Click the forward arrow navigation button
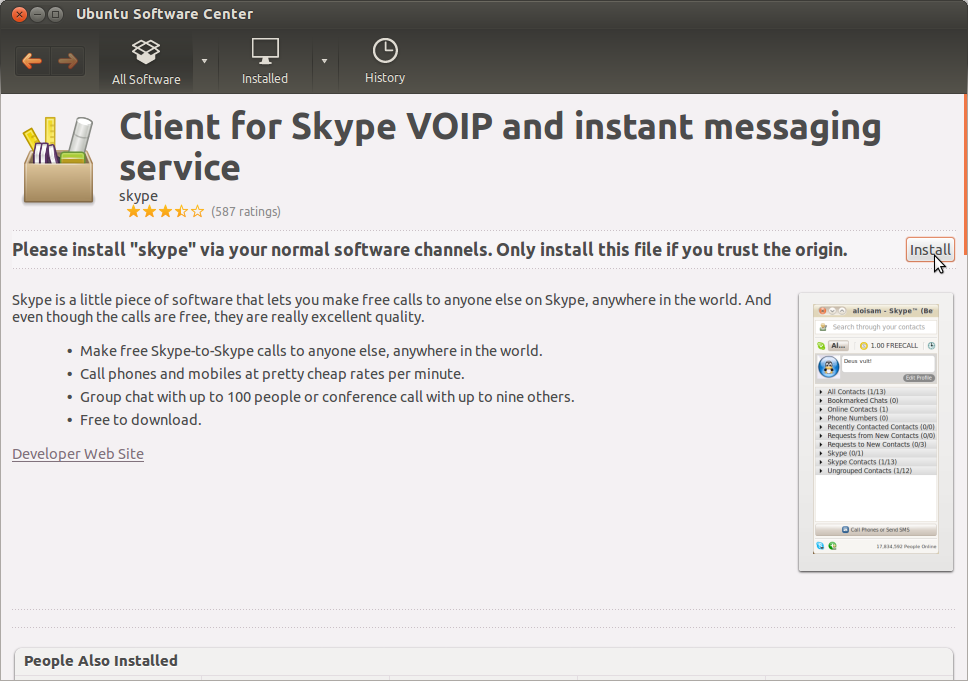This screenshot has width=968, height=681. pos(67,62)
